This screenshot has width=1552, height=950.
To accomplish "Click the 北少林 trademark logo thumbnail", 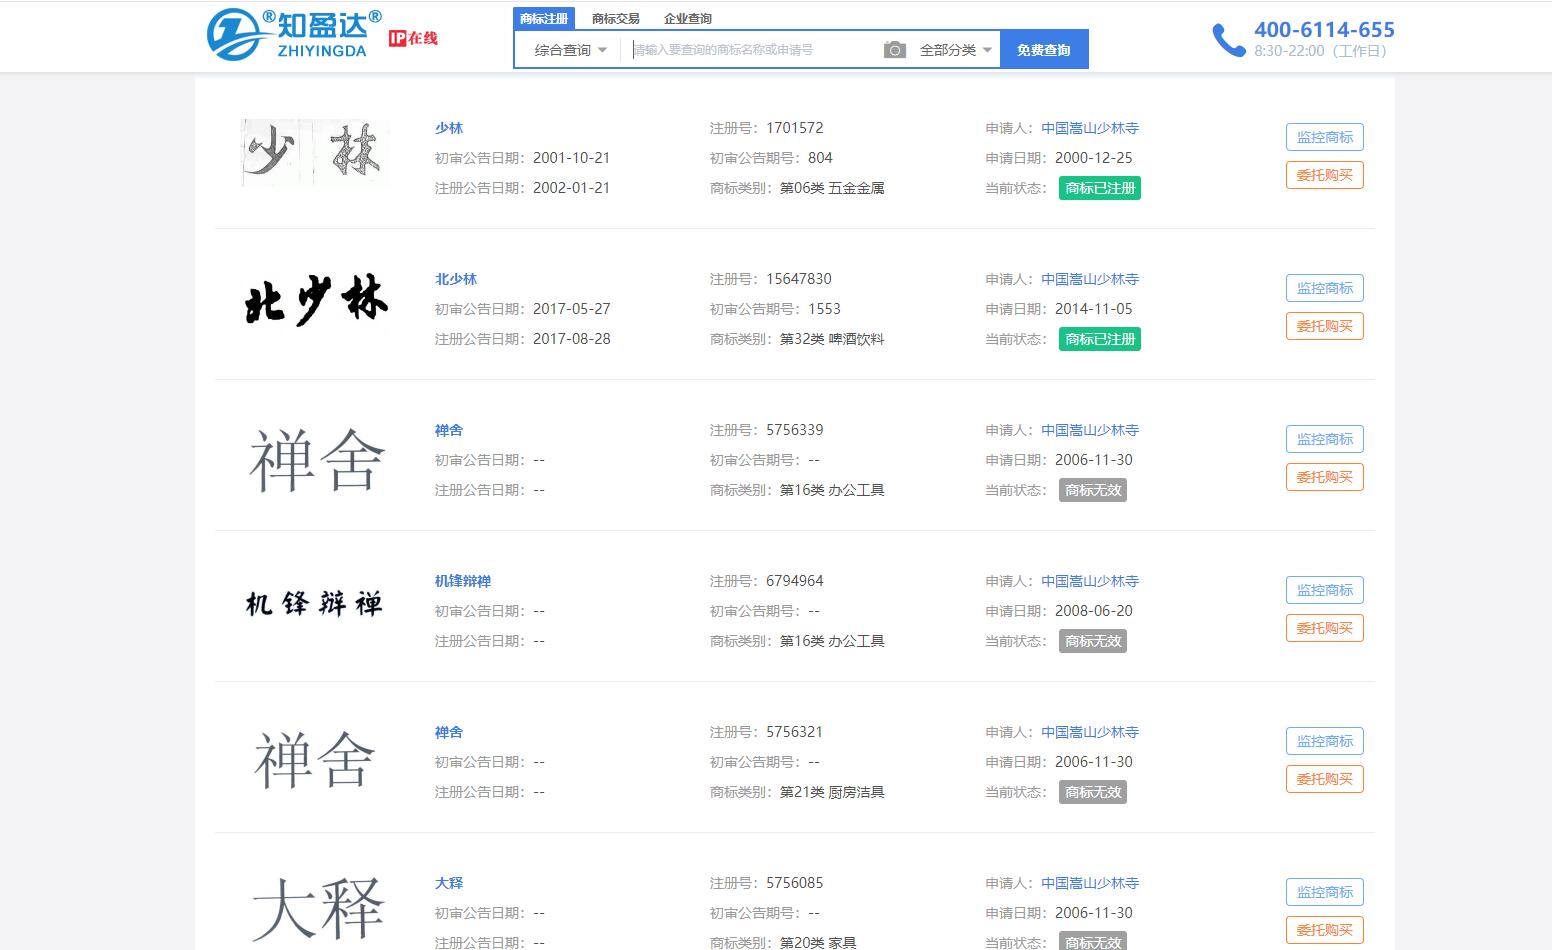I will tap(315, 302).
